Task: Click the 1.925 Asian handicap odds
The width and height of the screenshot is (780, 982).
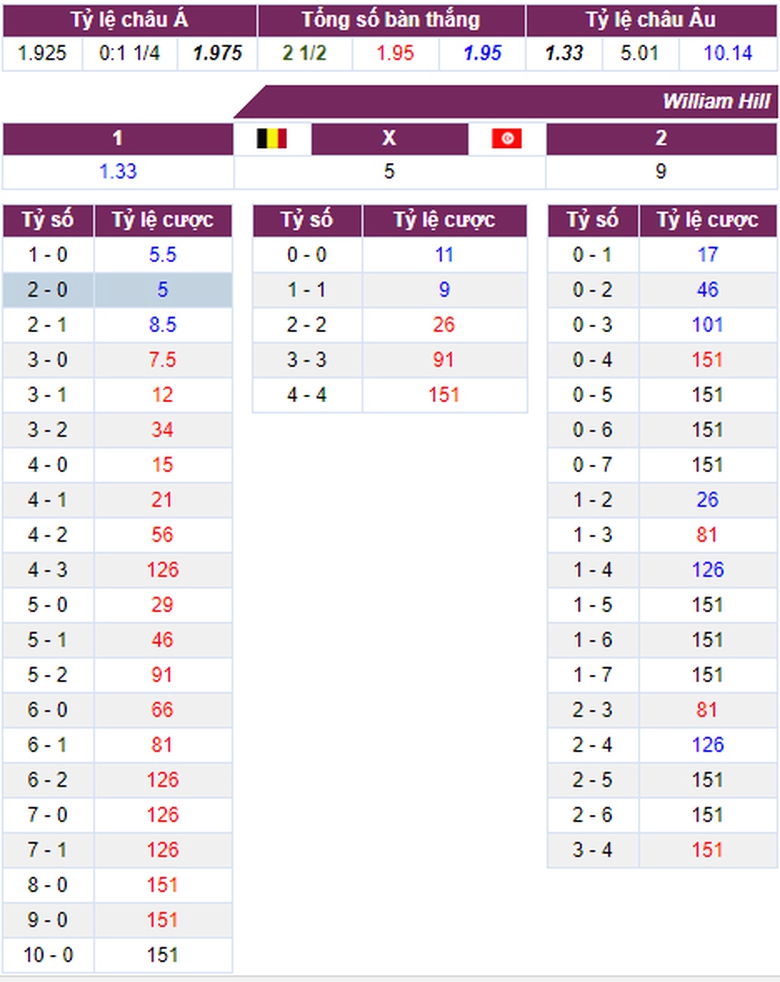Action: [x=42, y=53]
